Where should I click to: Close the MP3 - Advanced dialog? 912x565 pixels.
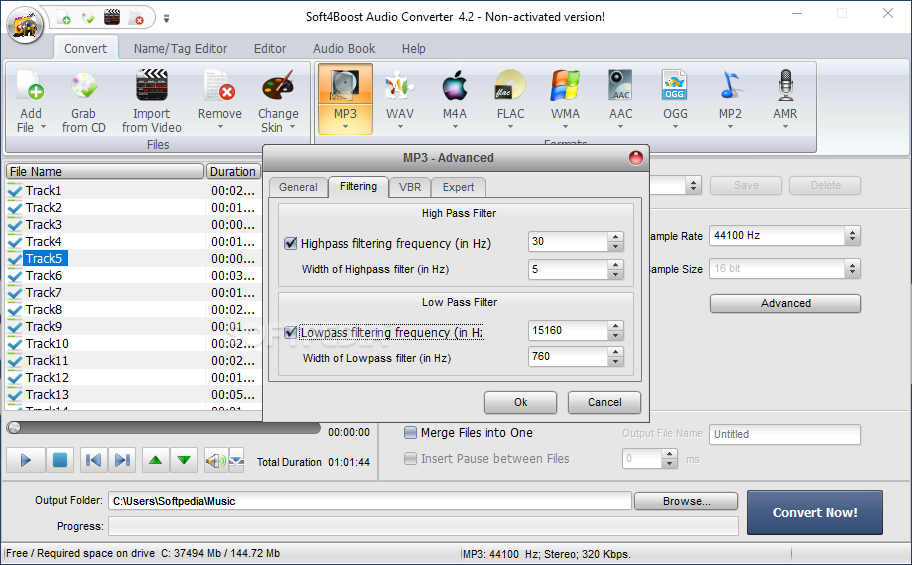pyautogui.click(x=636, y=158)
